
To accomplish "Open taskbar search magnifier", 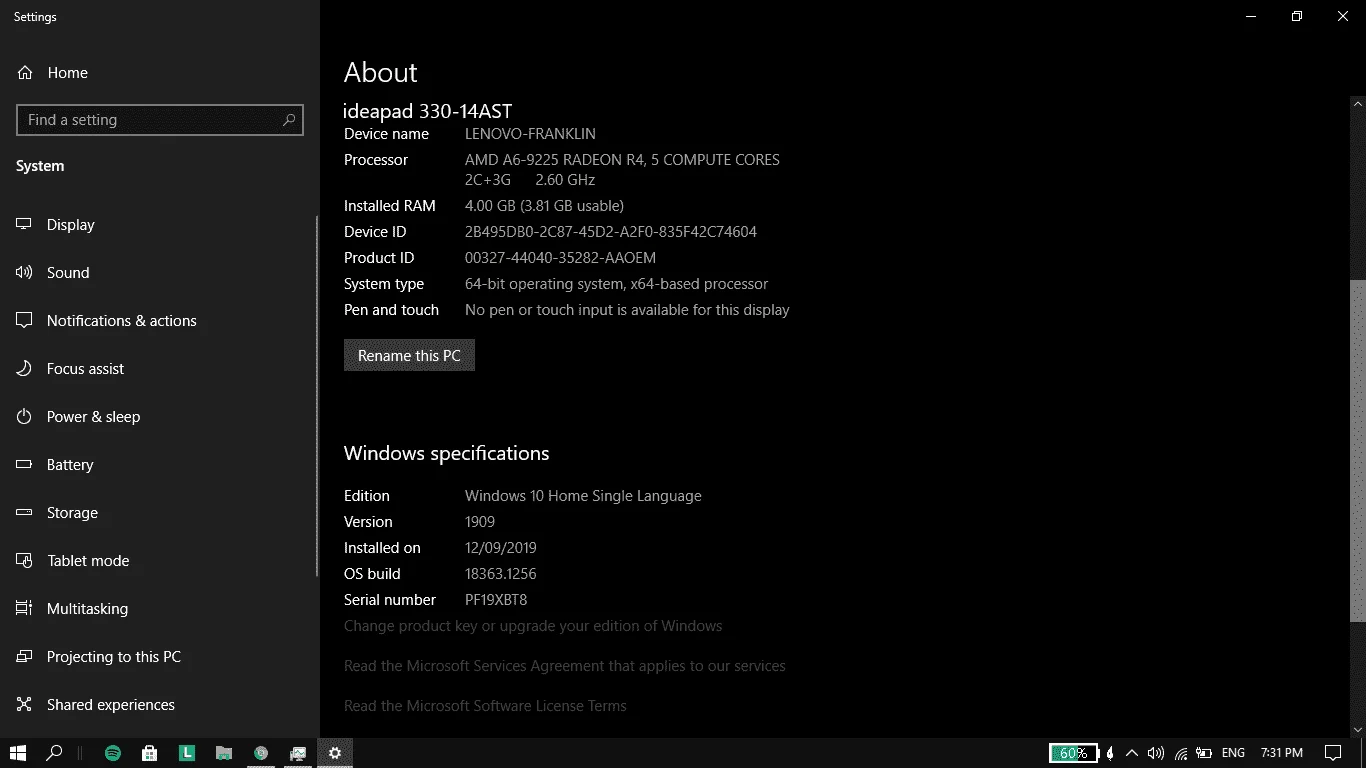I will tap(55, 753).
